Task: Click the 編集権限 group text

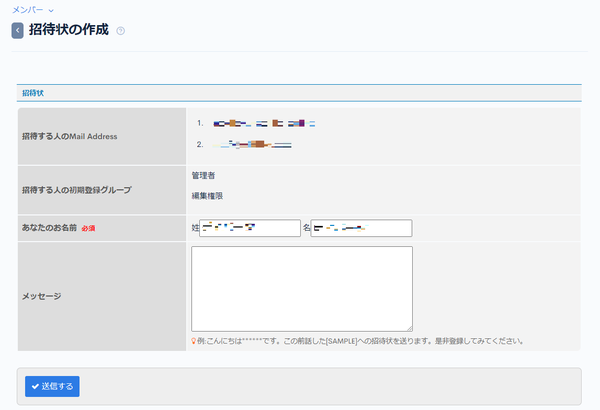Action: pyautogui.click(x=207, y=196)
